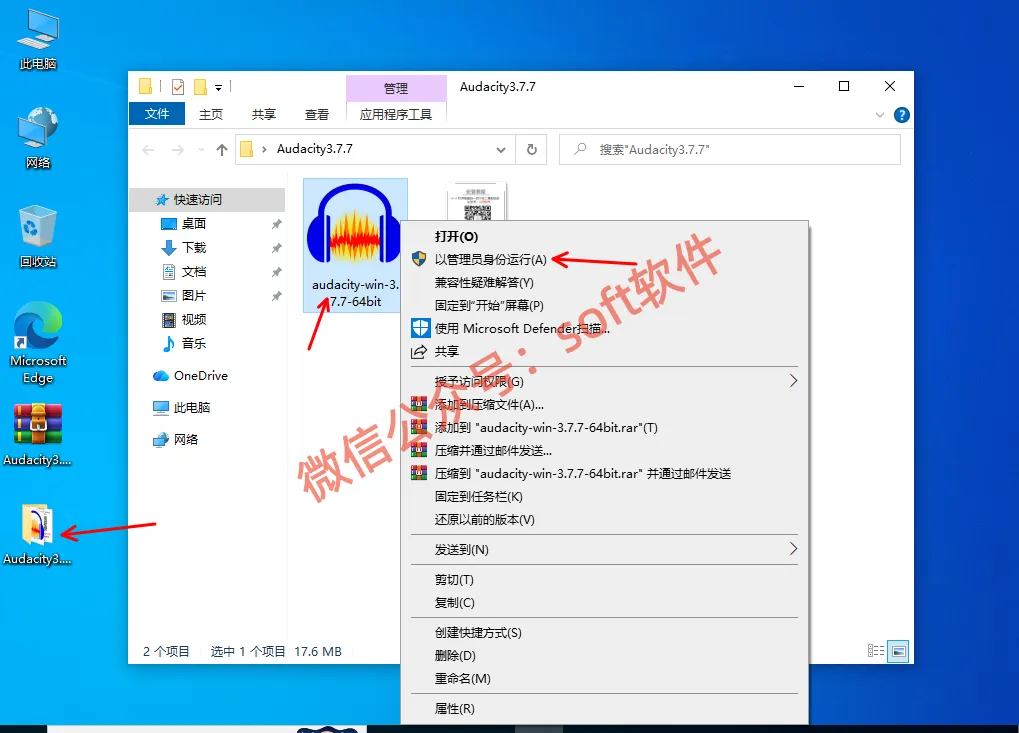Image resolution: width=1019 pixels, height=733 pixels.
Task: Expand the address bar history dropdown
Action: click(x=501, y=150)
